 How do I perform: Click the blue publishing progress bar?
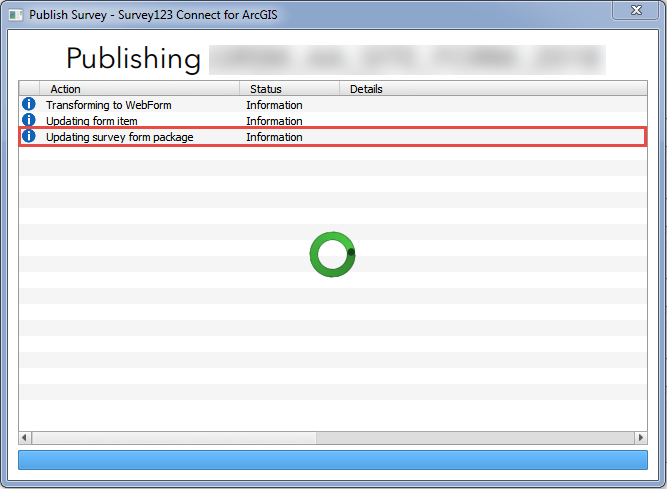[333, 460]
